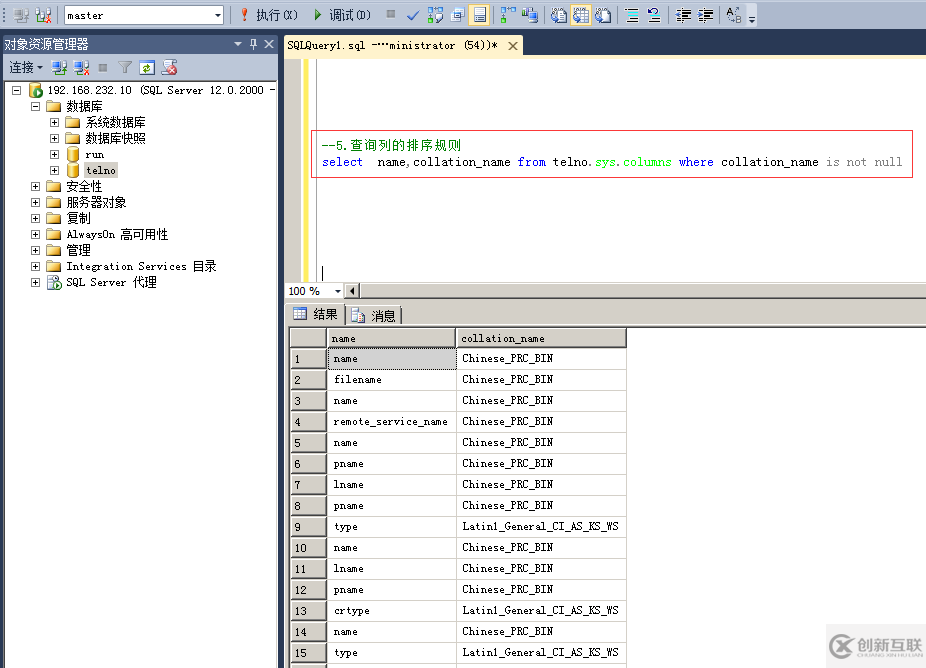Click the 执行(X) execute button

[267, 15]
